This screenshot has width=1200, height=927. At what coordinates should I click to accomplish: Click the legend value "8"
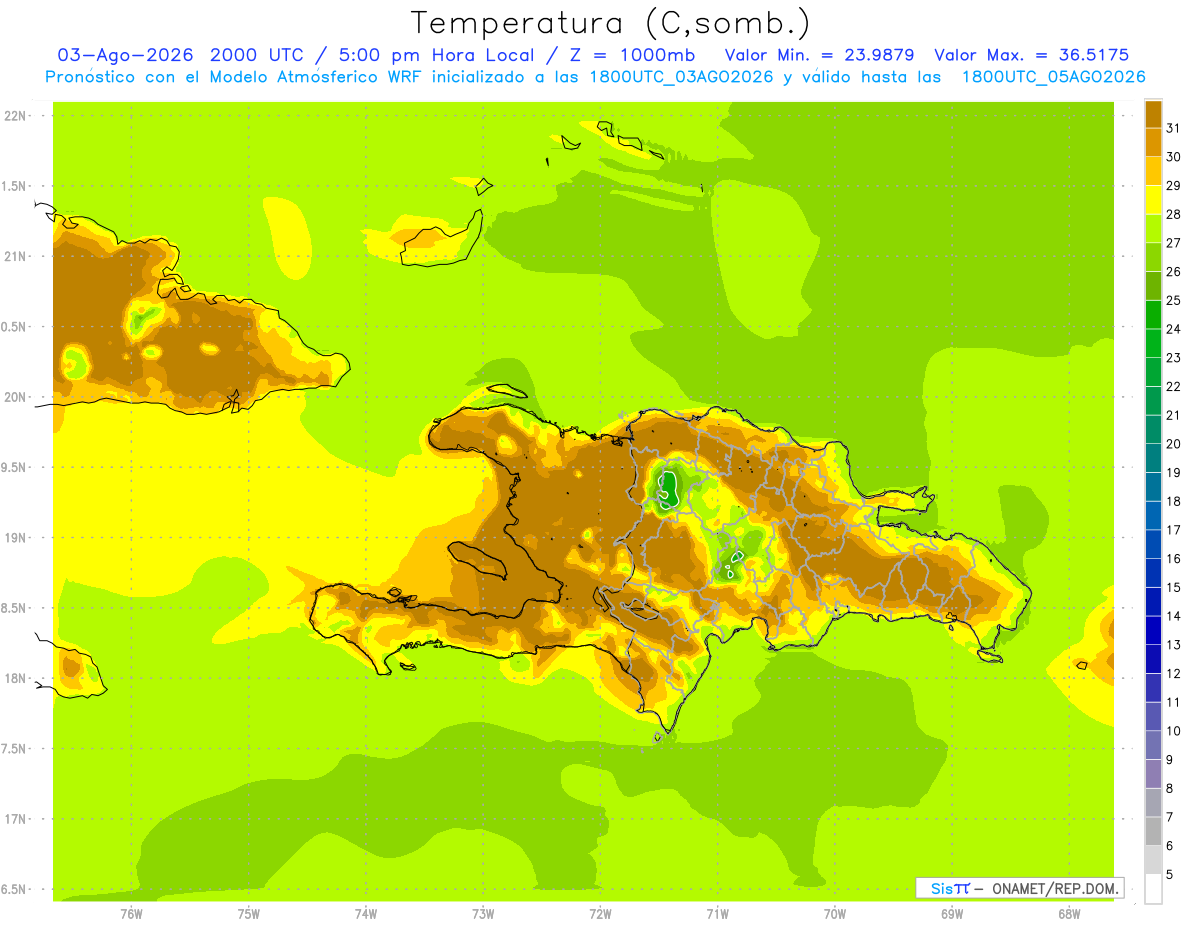click(x=1170, y=788)
